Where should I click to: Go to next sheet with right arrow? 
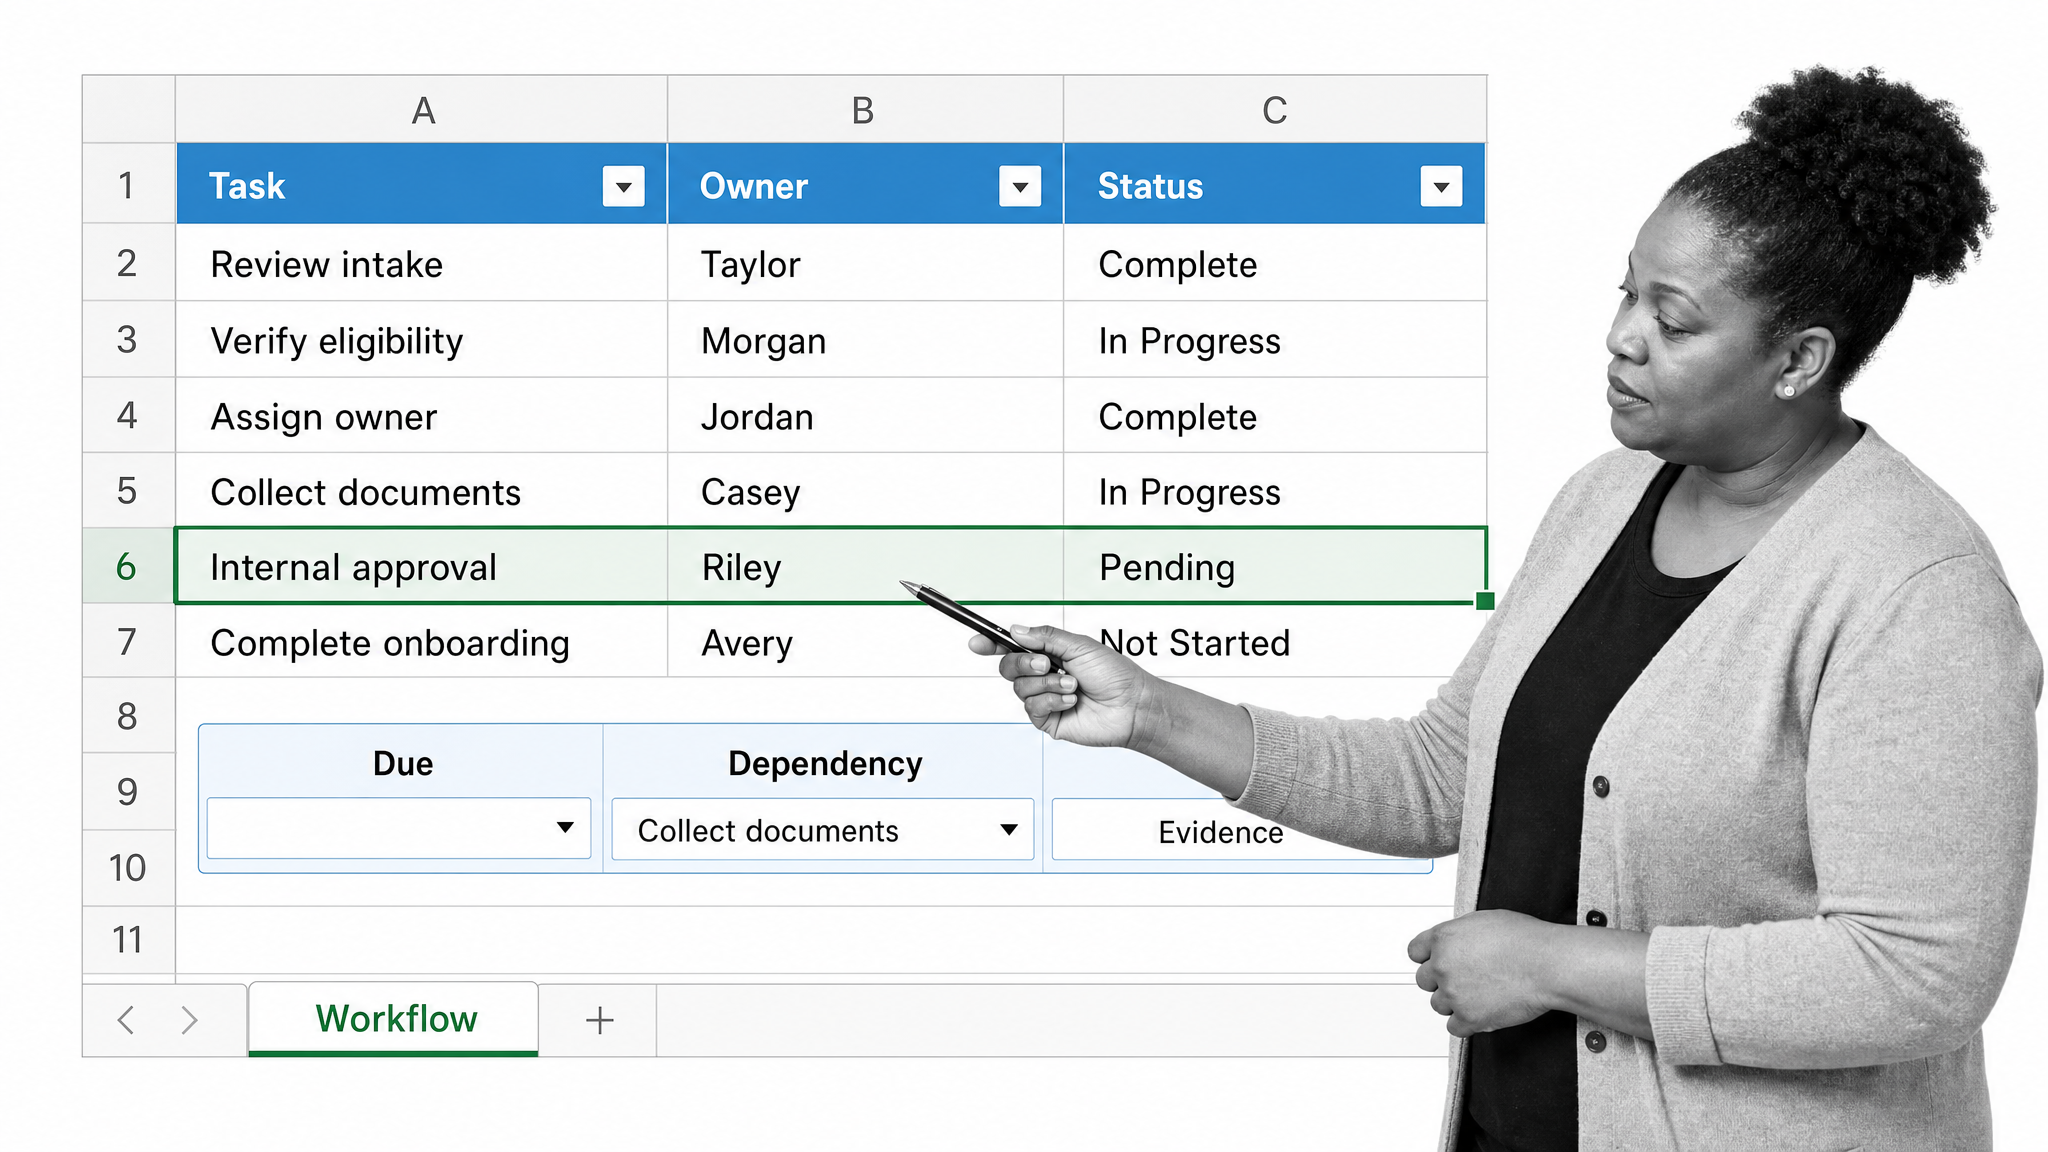[x=189, y=1020]
